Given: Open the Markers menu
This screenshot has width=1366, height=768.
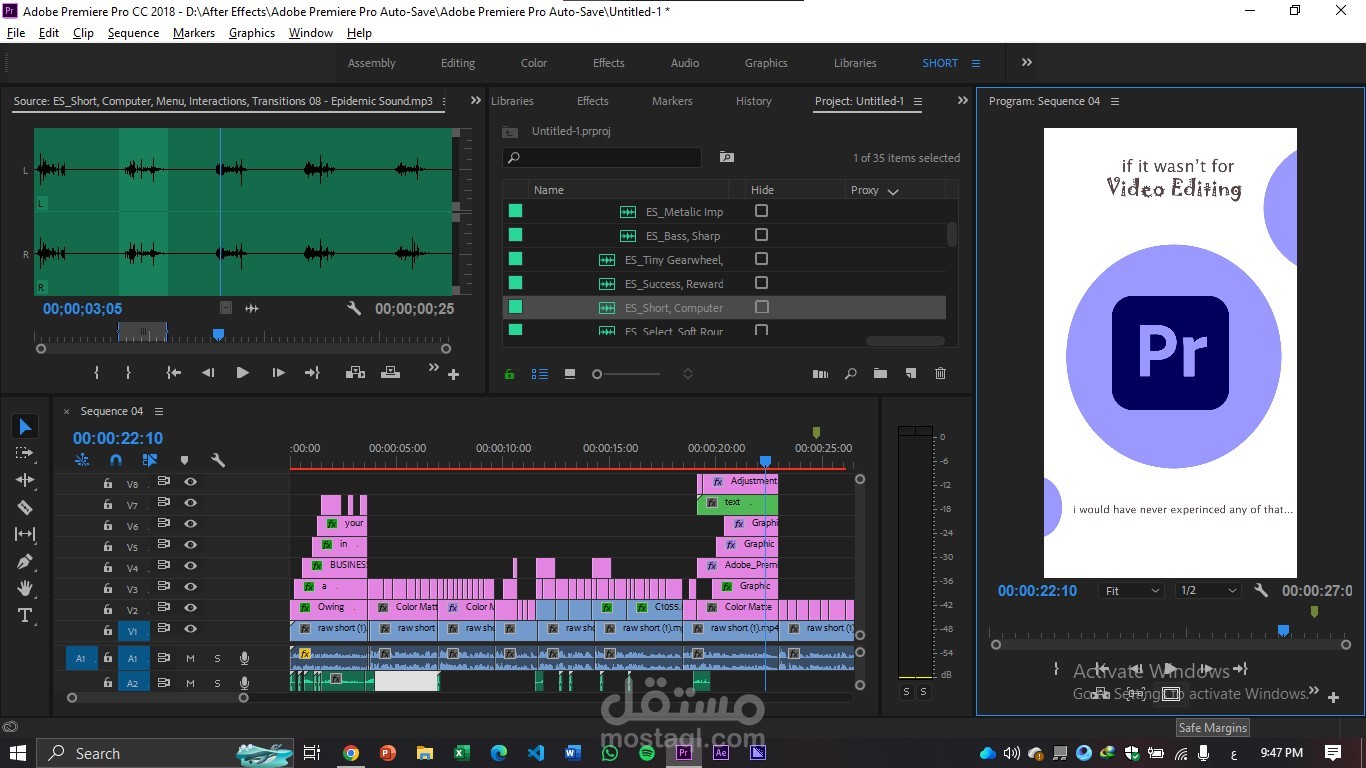Looking at the screenshot, I should (x=194, y=33).
